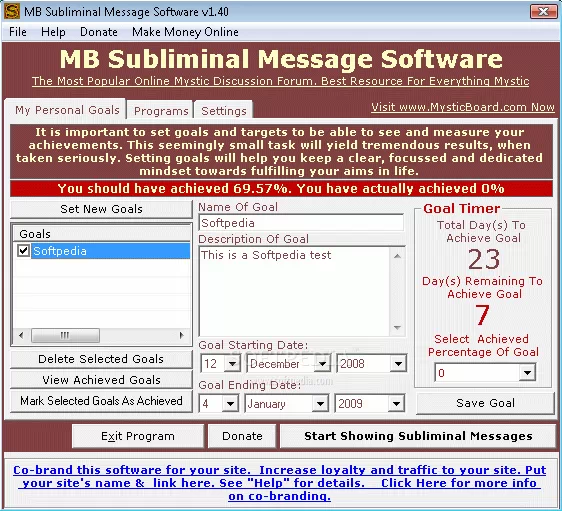The height and width of the screenshot is (511, 562).
Task: Switch to the Settings tab
Action: point(224,111)
